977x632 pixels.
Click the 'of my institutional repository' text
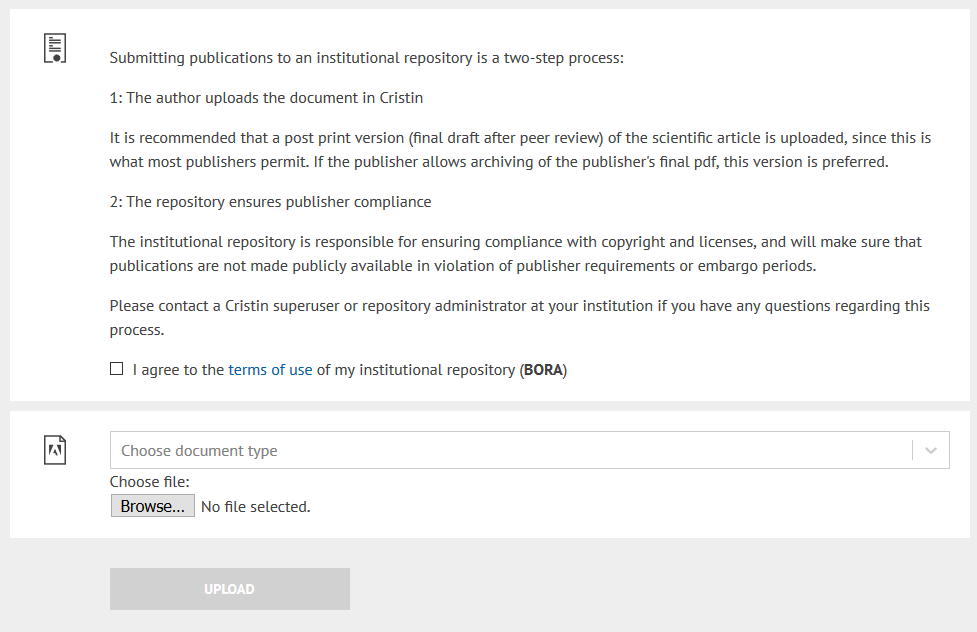[415, 370]
